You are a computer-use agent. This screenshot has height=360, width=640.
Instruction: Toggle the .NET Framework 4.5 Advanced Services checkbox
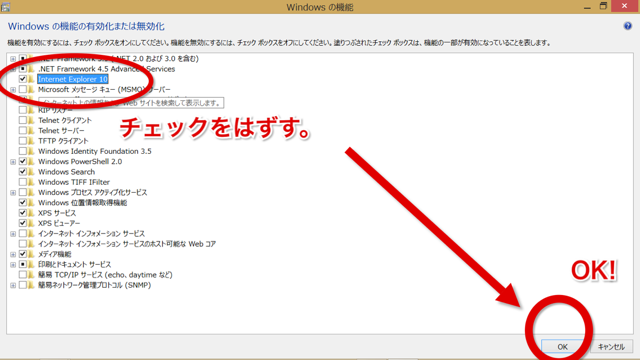point(23,69)
